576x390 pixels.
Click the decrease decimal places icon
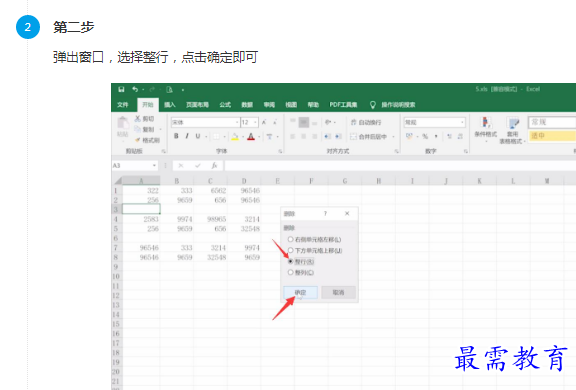(460, 136)
